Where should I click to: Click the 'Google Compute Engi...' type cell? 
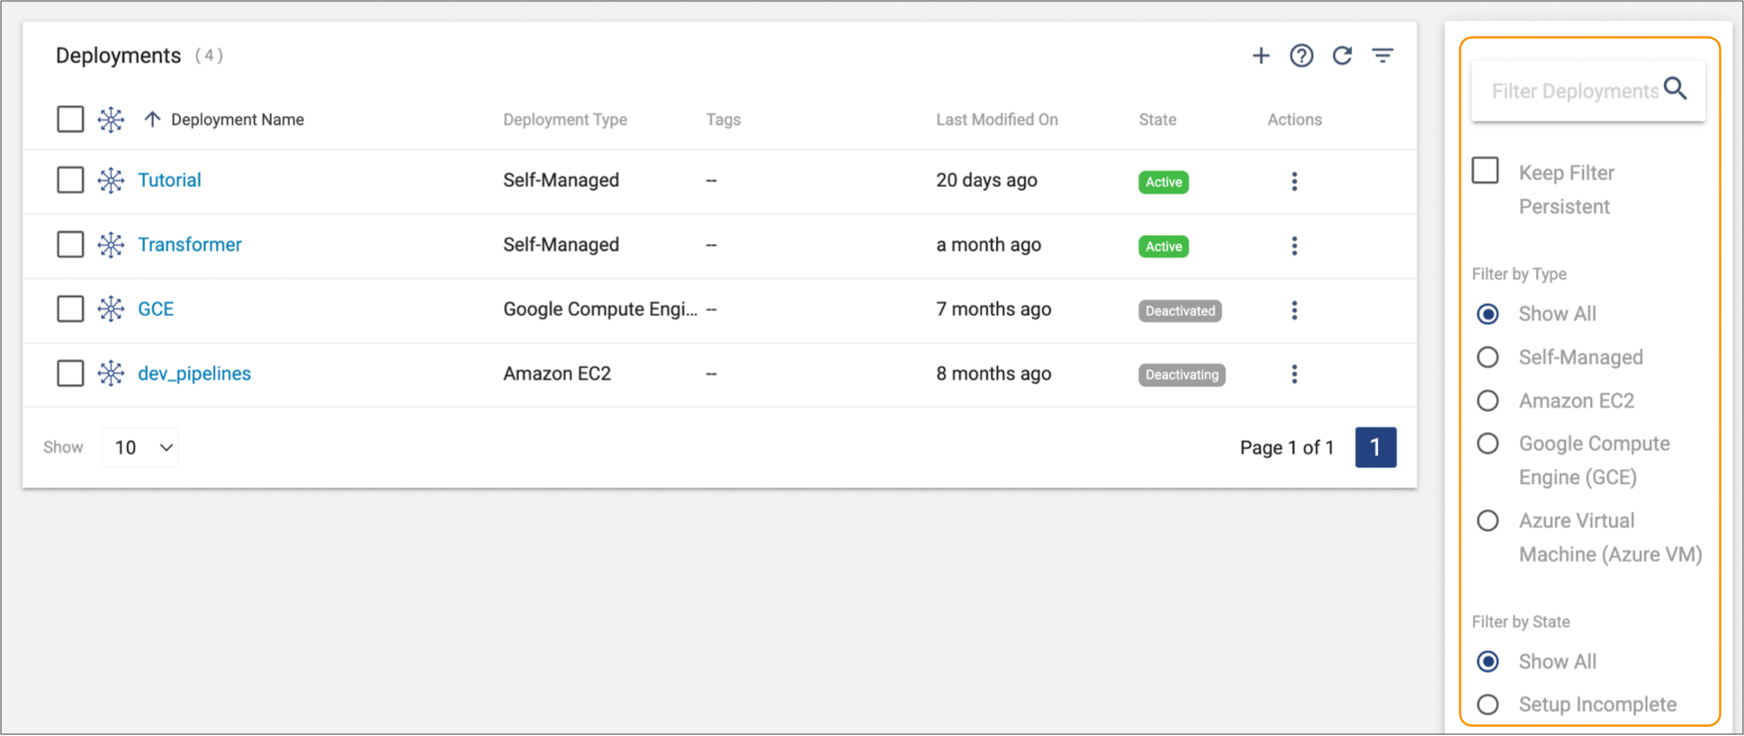(600, 309)
